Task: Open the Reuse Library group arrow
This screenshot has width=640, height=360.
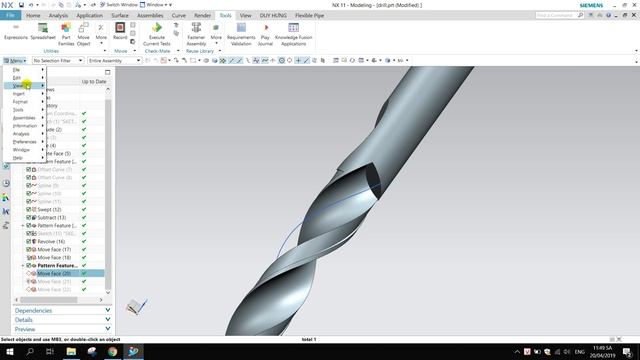Action: 220,51
